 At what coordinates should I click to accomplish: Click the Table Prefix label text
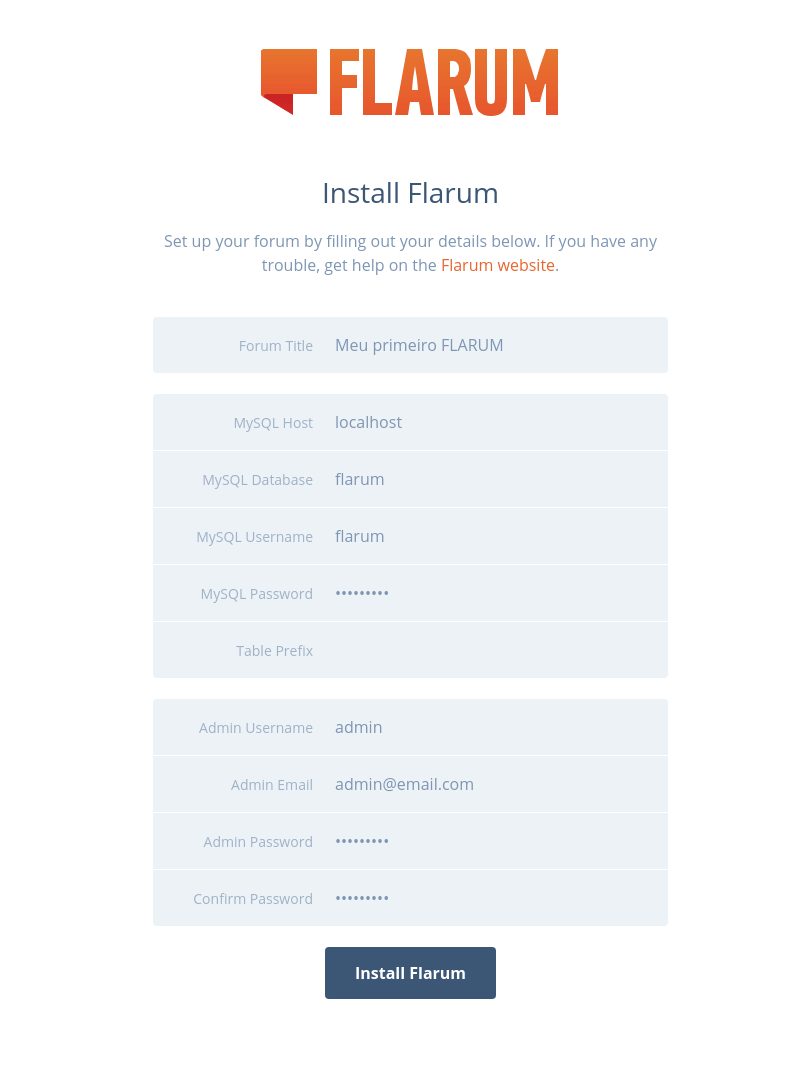[x=274, y=651]
